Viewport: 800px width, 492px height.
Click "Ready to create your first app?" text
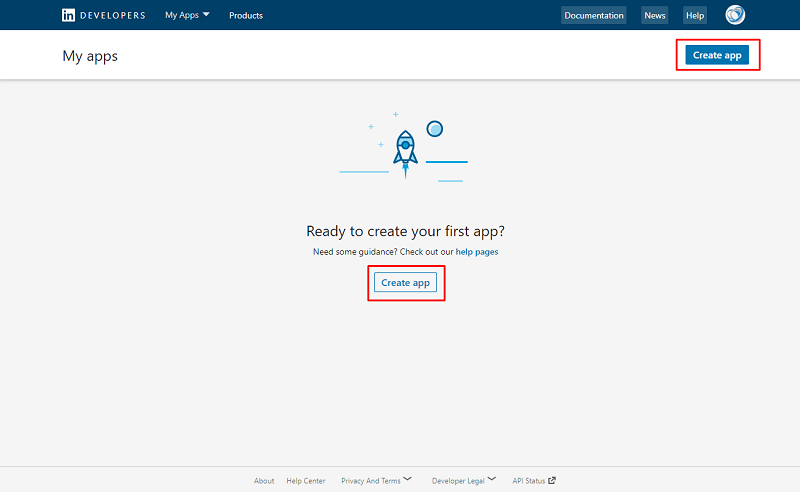(405, 231)
